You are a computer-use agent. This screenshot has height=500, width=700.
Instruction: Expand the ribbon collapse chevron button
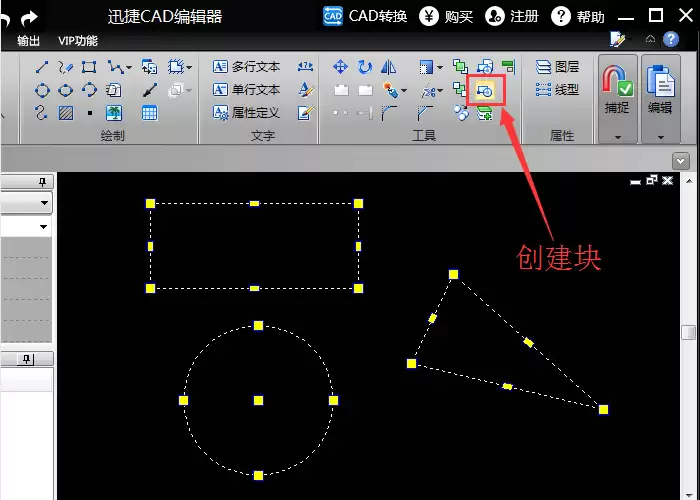pyautogui.click(x=680, y=161)
